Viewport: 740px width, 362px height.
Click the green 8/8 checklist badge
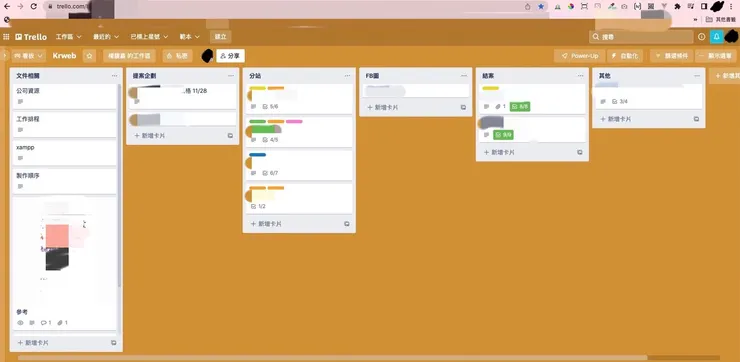coord(520,107)
